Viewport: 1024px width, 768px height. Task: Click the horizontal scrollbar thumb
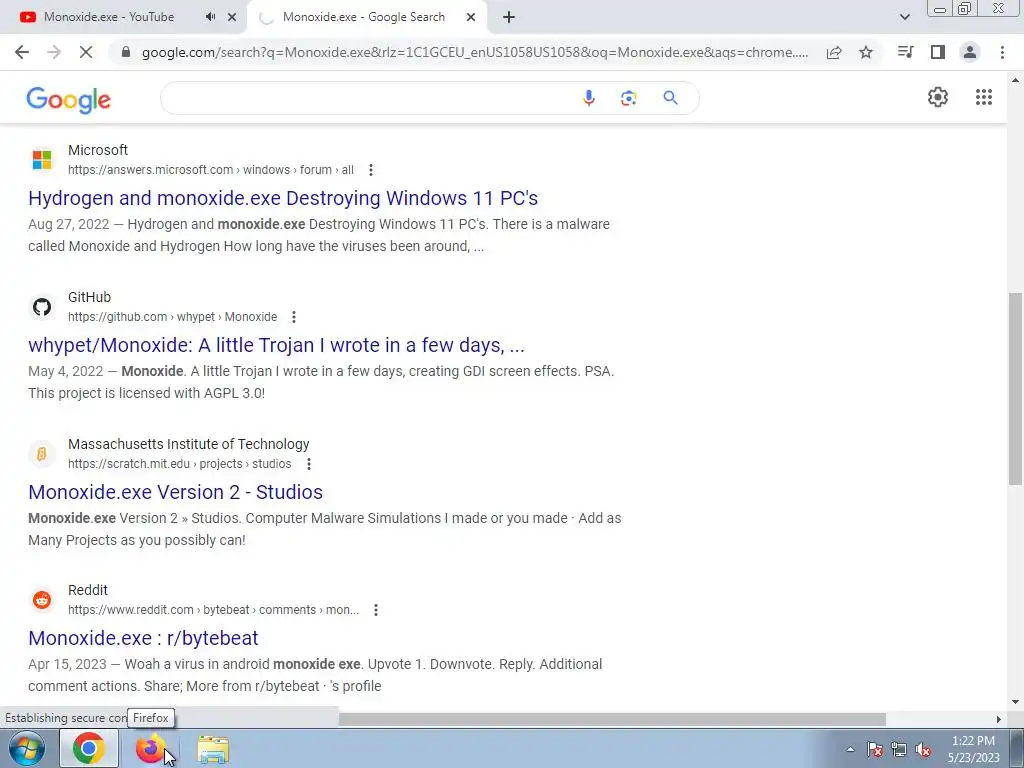pyautogui.click(x=612, y=719)
